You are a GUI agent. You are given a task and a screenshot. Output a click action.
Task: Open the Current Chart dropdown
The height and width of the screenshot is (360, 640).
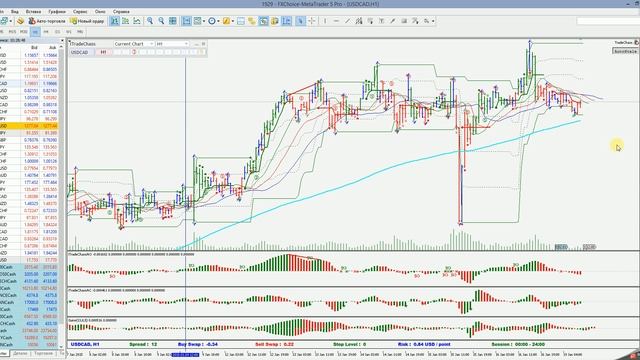133,44
